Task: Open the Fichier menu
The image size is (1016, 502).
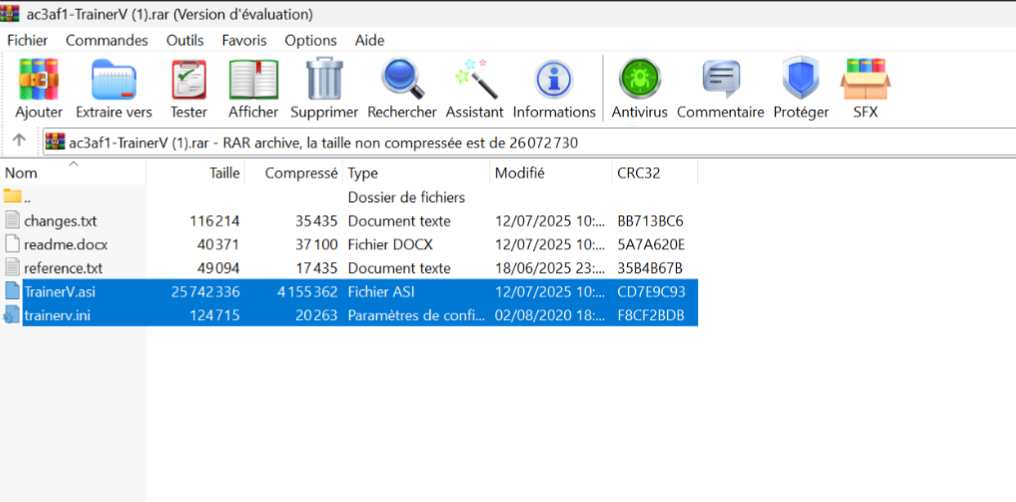Action: click(x=27, y=40)
